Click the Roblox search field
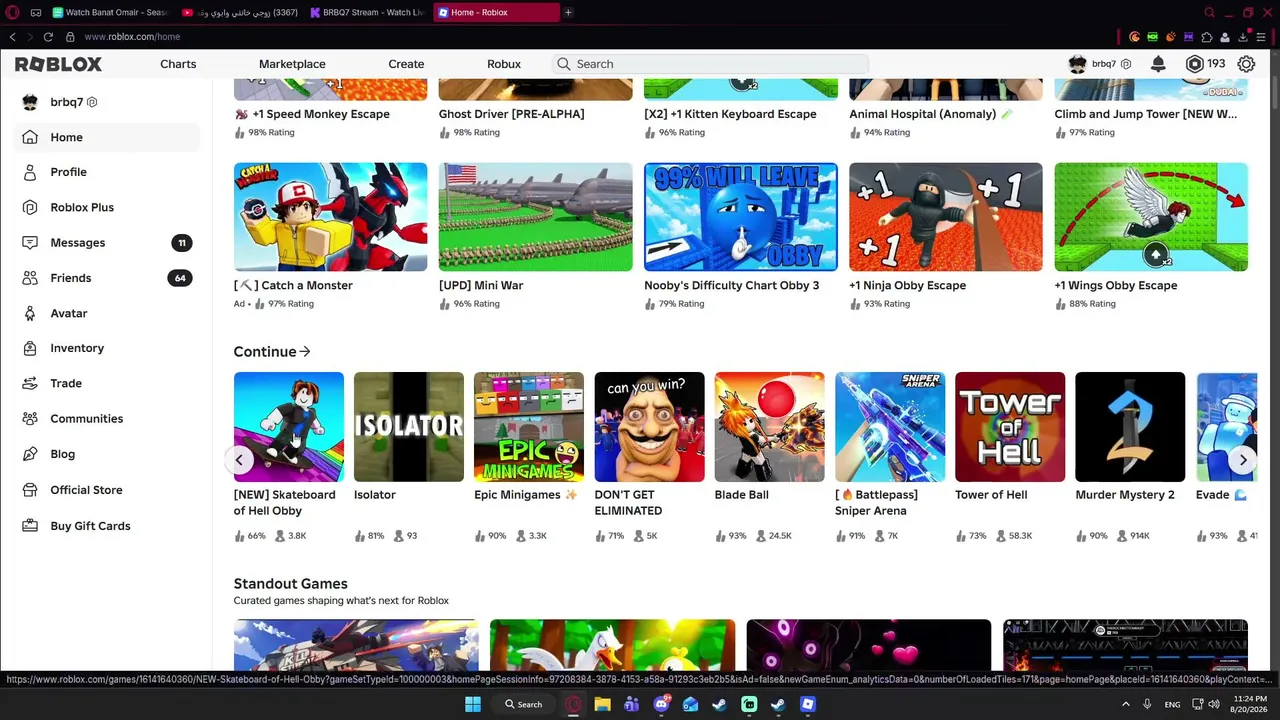 (710, 64)
